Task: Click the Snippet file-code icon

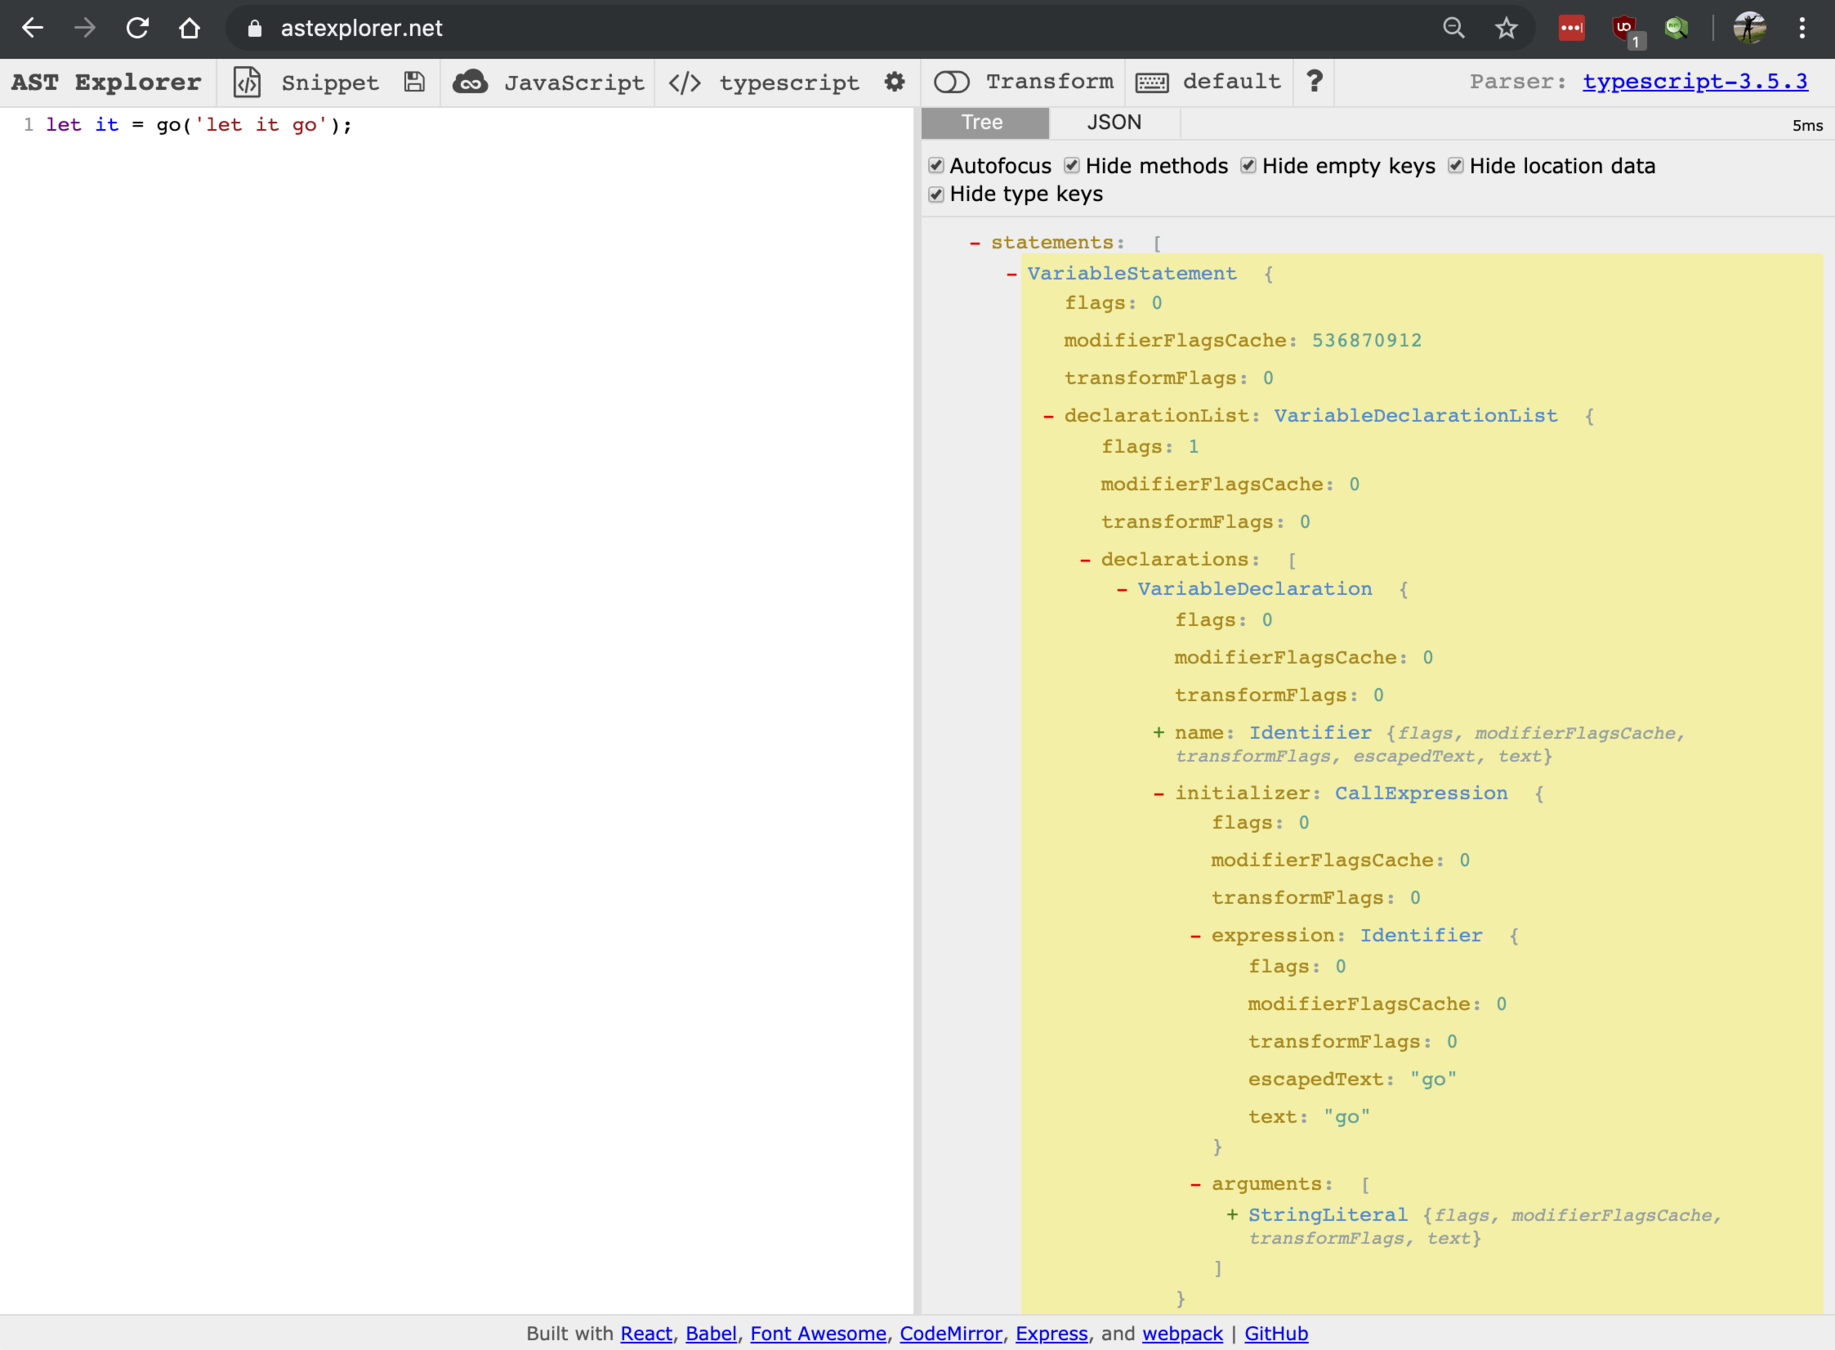Action: pos(247,82)
